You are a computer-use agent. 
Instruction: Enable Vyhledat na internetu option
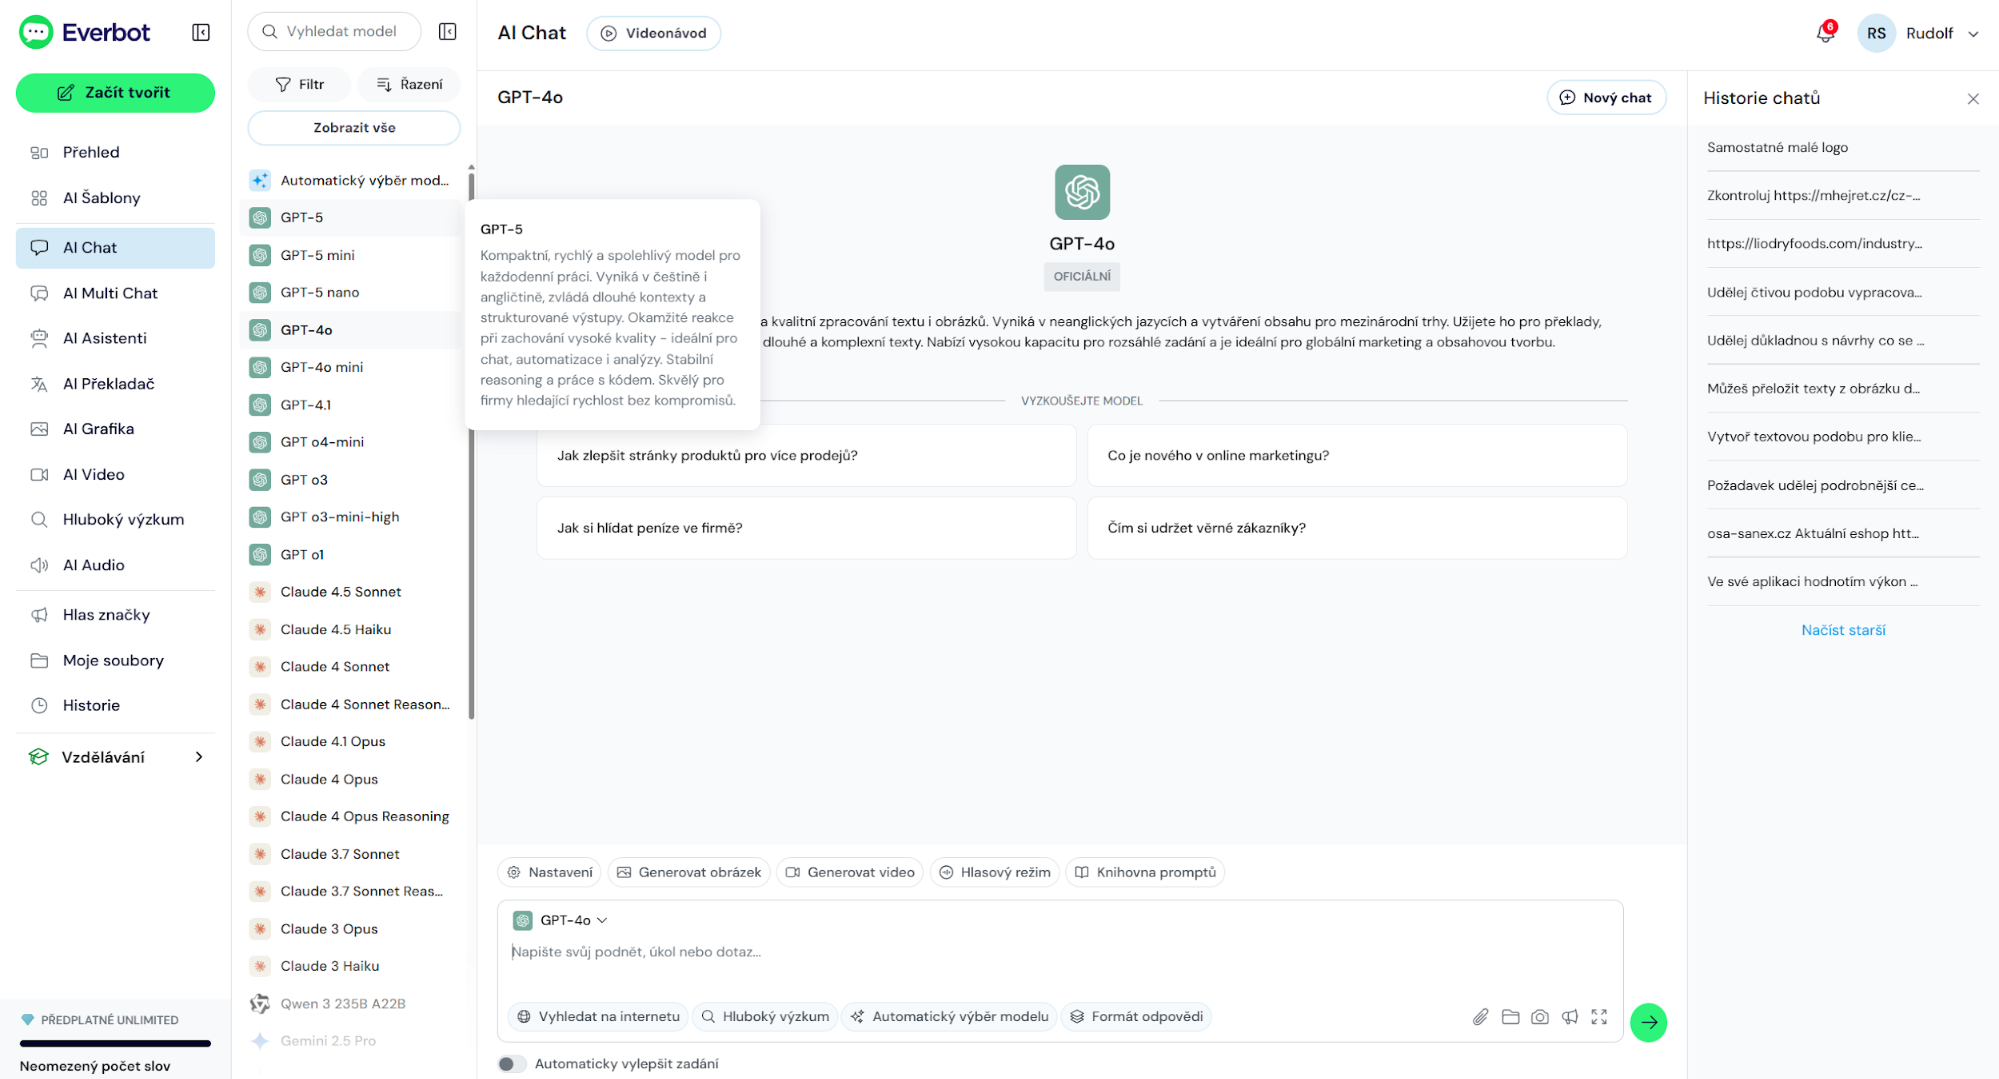(598, 1017)
